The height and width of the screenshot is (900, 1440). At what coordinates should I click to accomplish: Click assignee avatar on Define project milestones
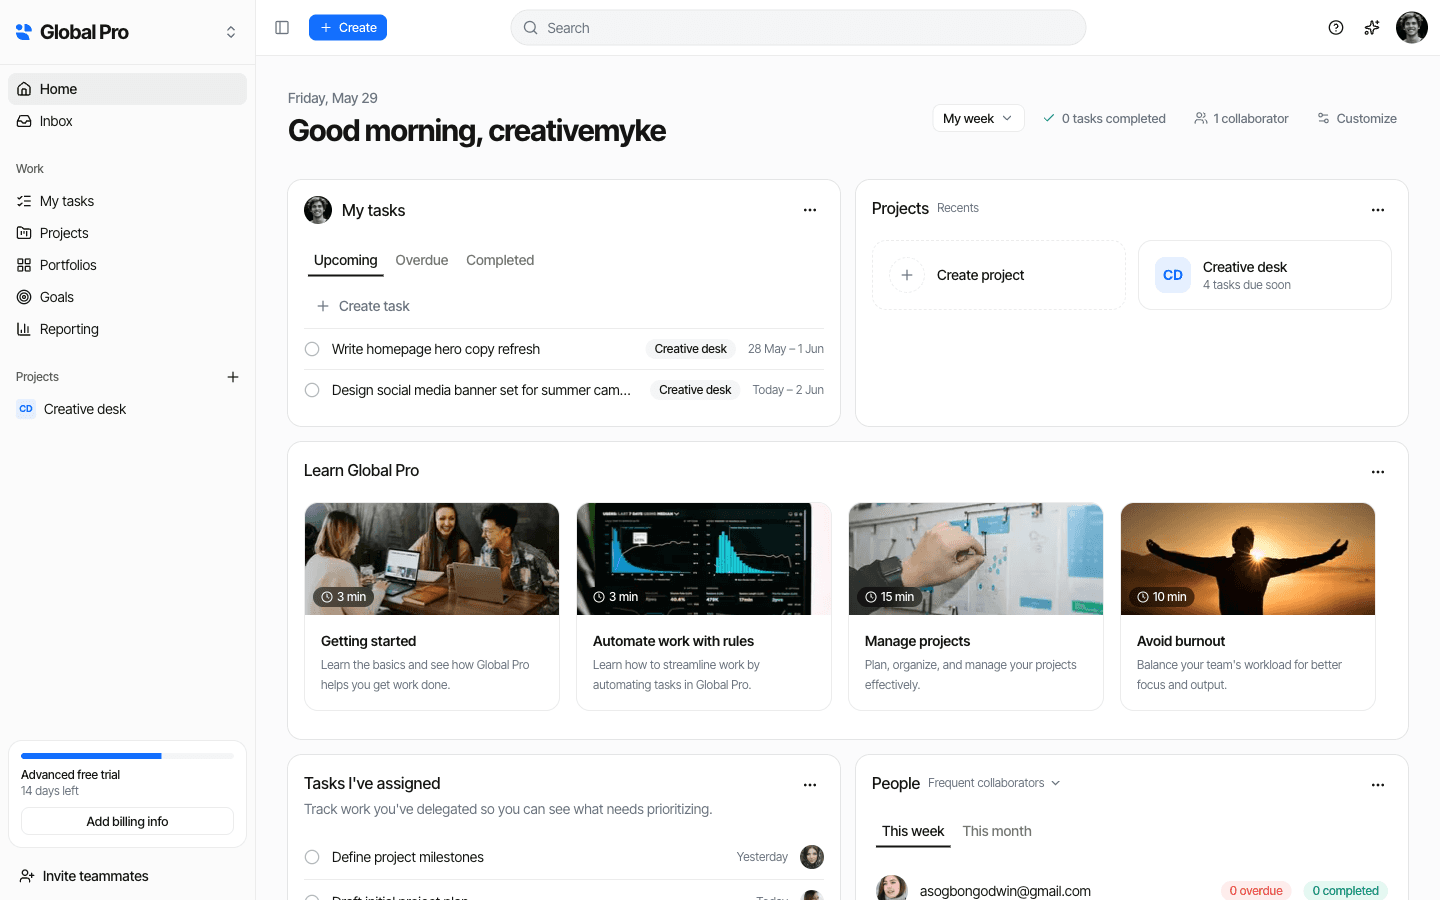[812, 857]
